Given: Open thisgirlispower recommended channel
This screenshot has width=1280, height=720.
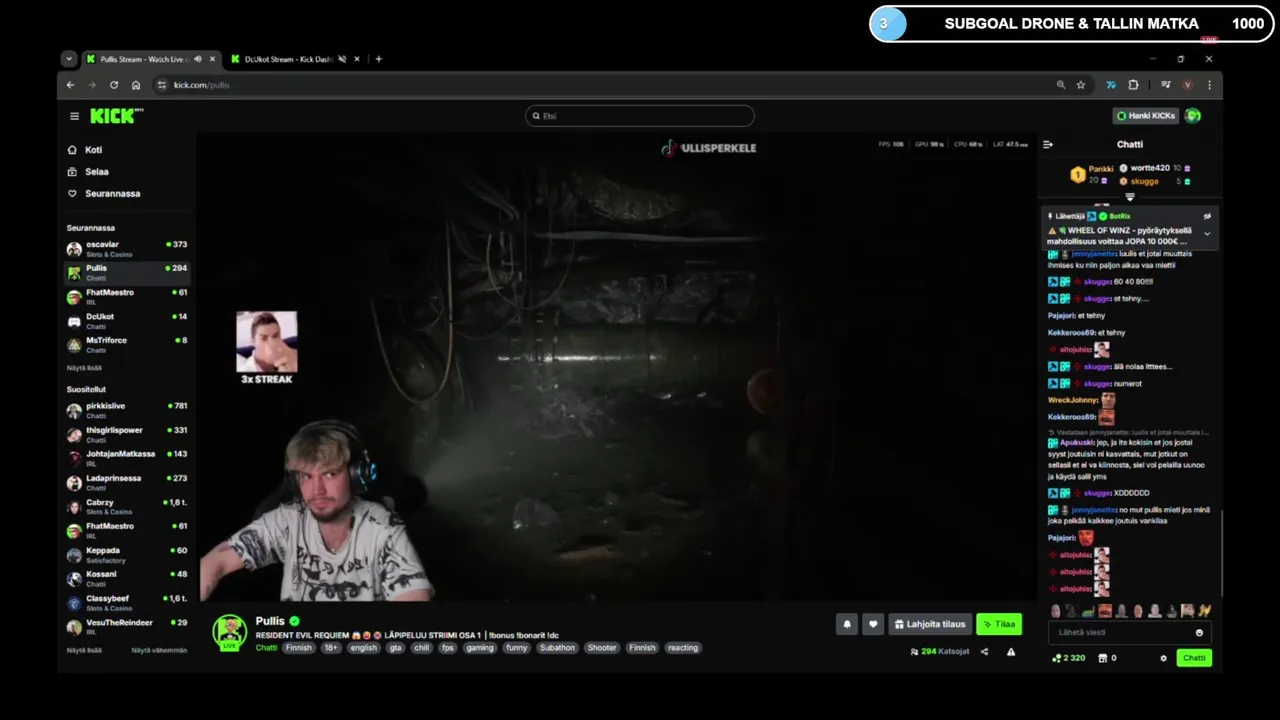Looking at the screenshot, I should (x=127, y=434).
